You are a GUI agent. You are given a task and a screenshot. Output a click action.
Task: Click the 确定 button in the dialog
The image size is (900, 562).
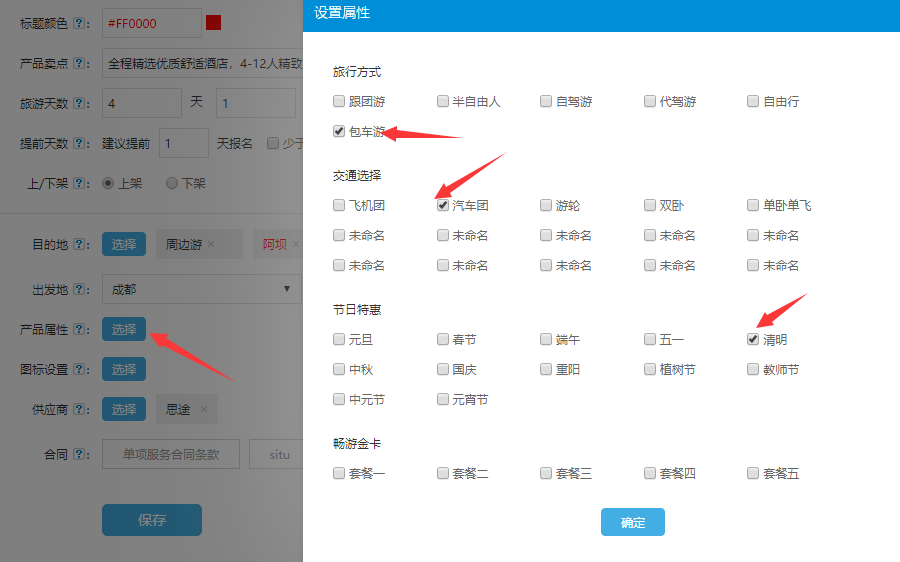click(632, 522)
